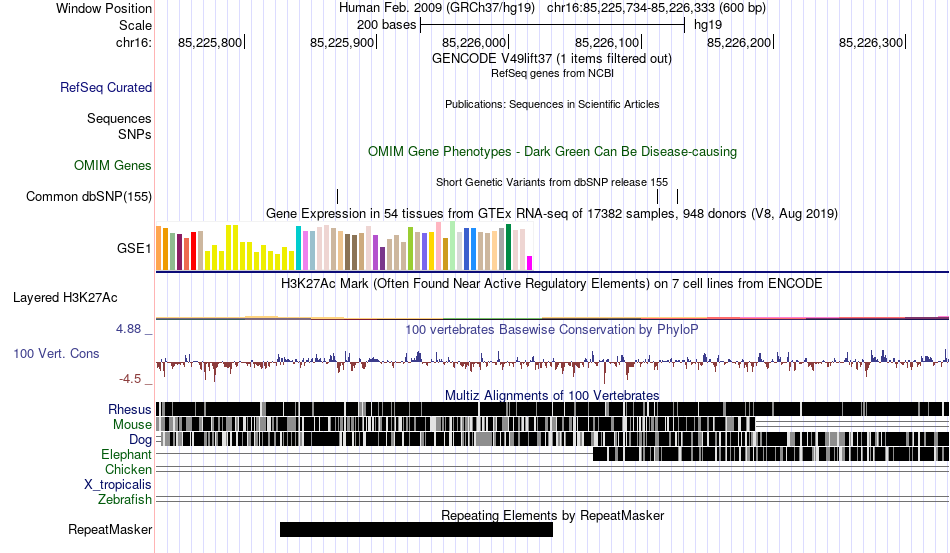The image size is (950, 553).
Task: Click the dark green bar in GSE1 chart
Action: (508, 247)
